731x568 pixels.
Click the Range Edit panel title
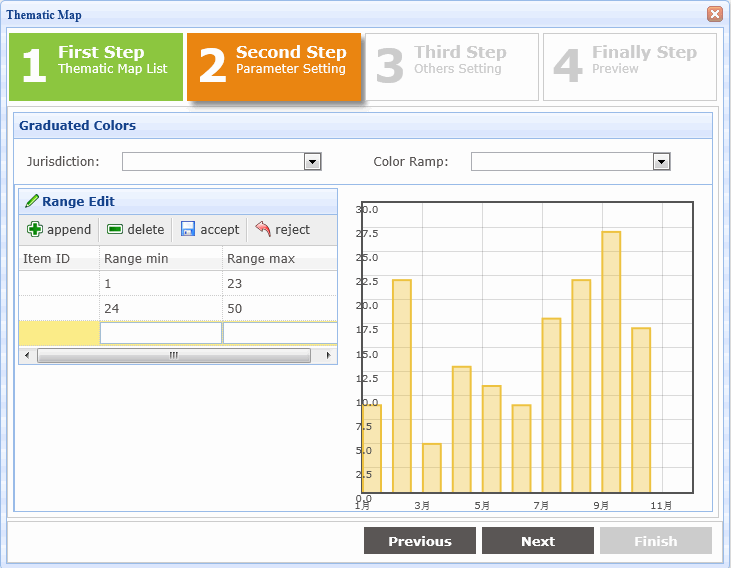(x=78, y=201)
